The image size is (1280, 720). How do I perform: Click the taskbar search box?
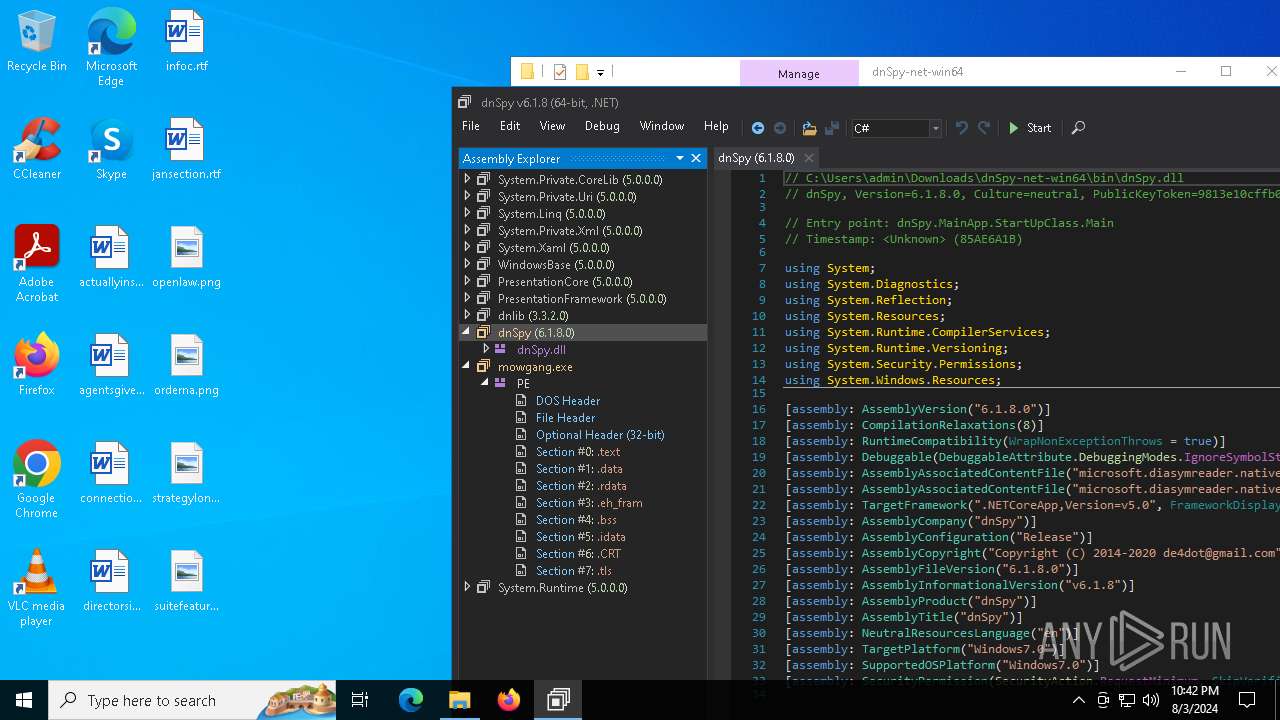192,700
